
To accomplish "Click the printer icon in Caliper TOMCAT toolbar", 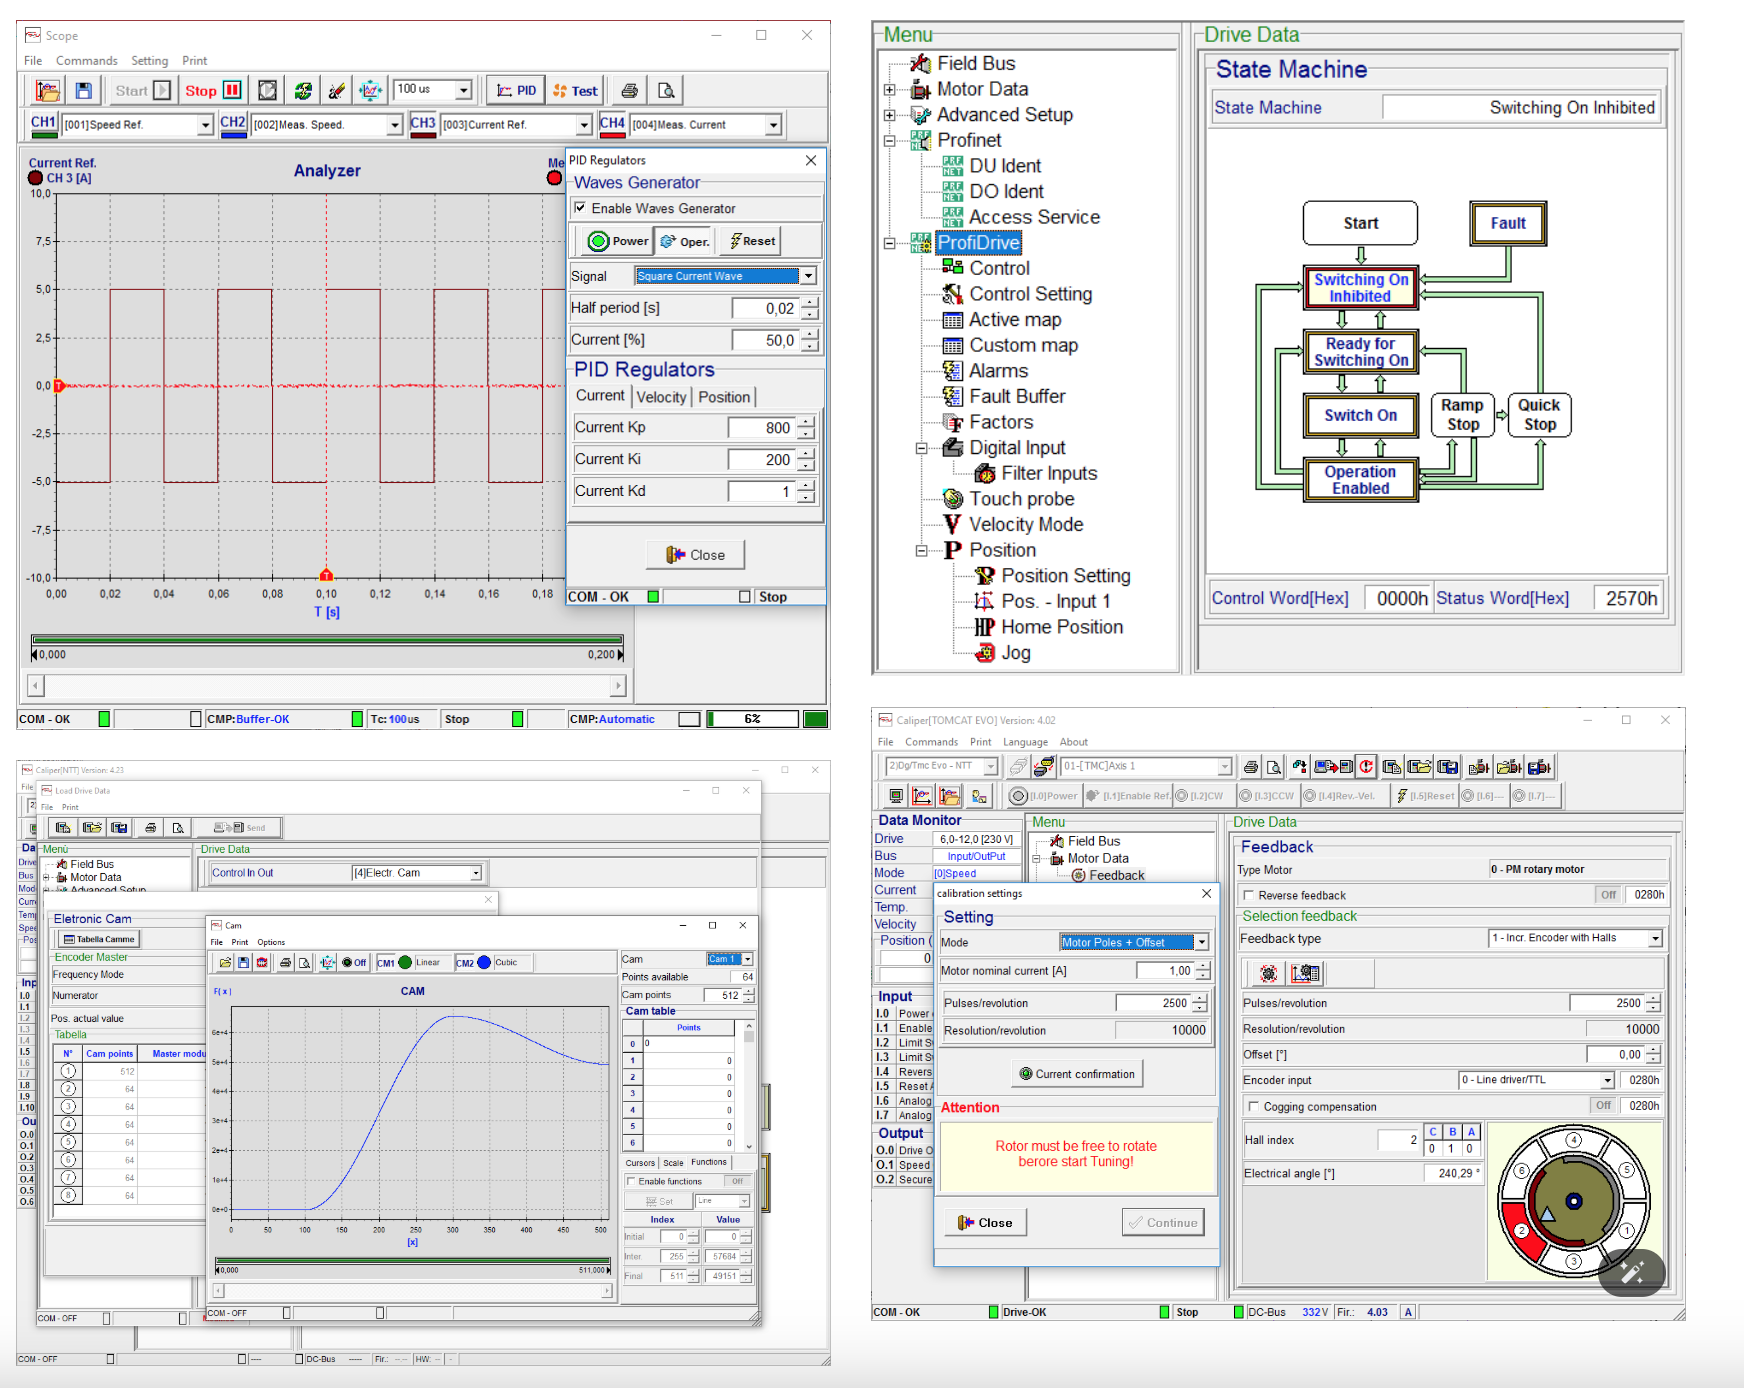I will click(x=1250, y=767).
